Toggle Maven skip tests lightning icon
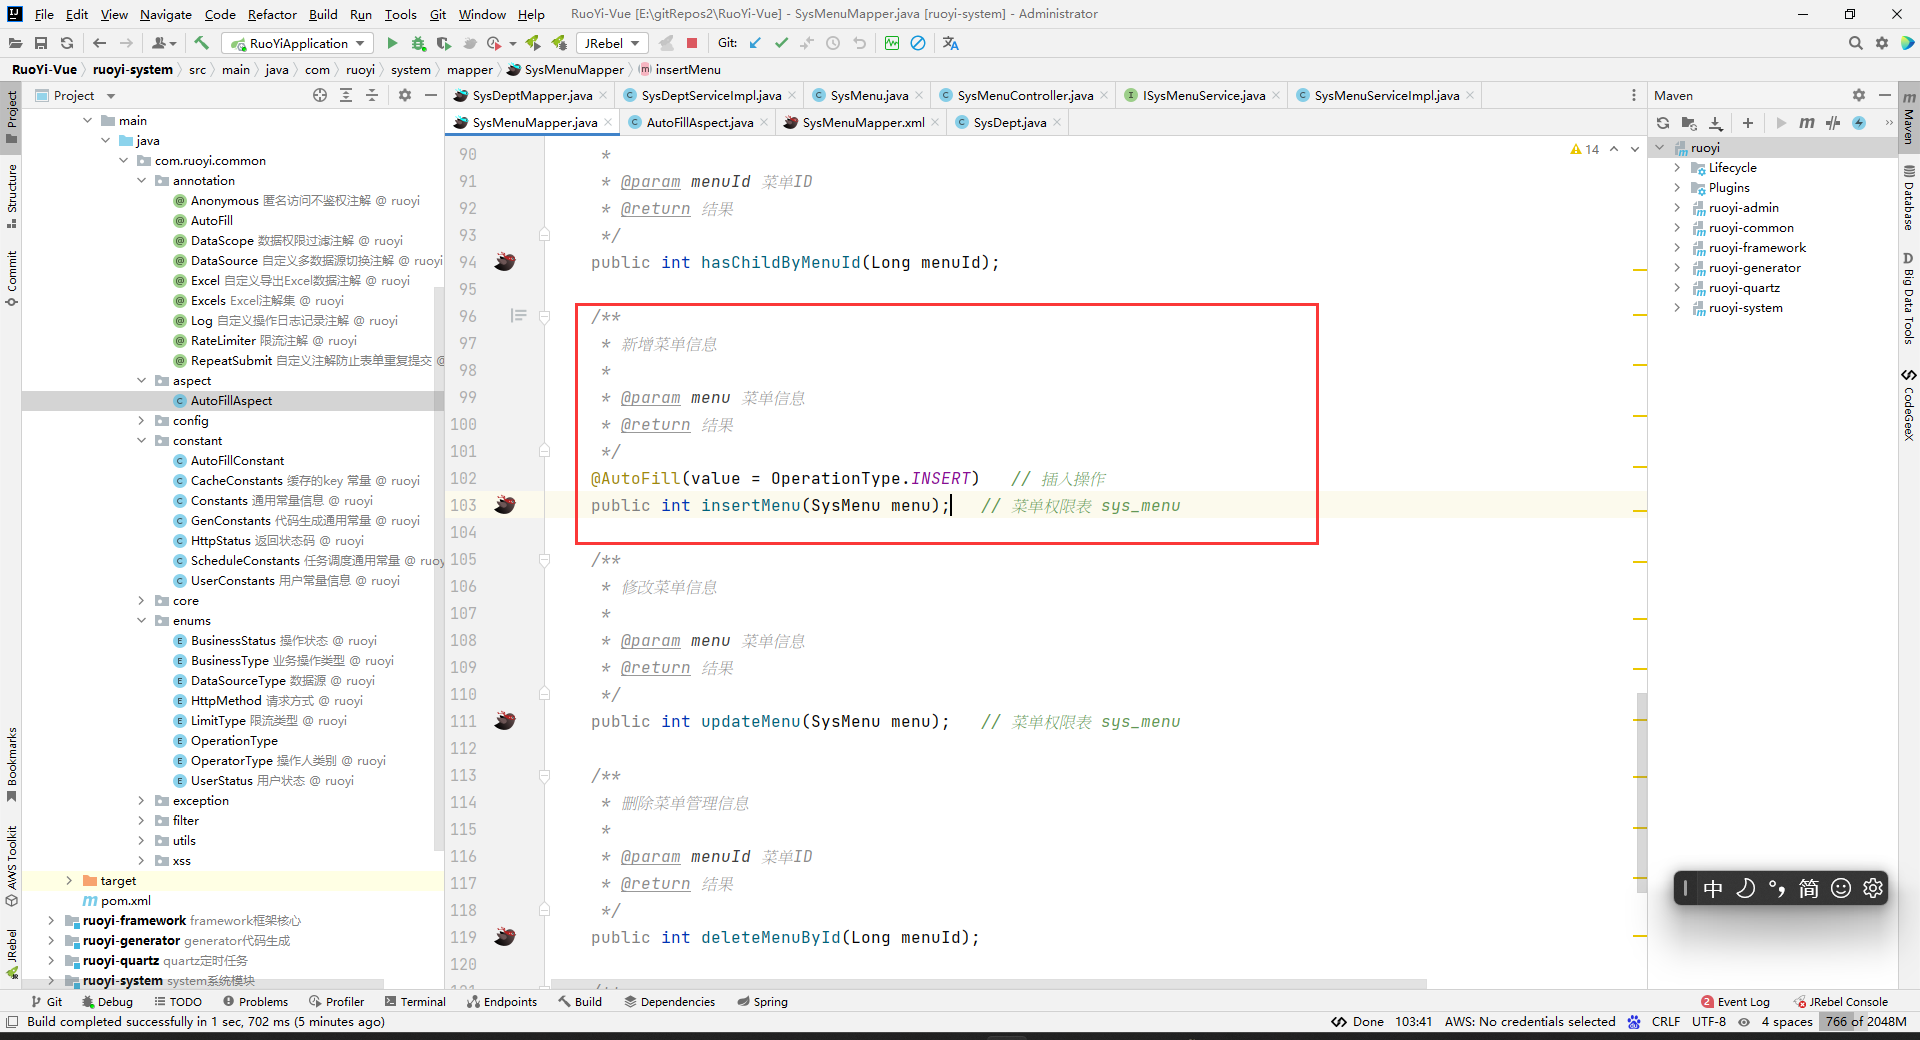This screenshot has height=1040, width=1920. (1859, 123)
